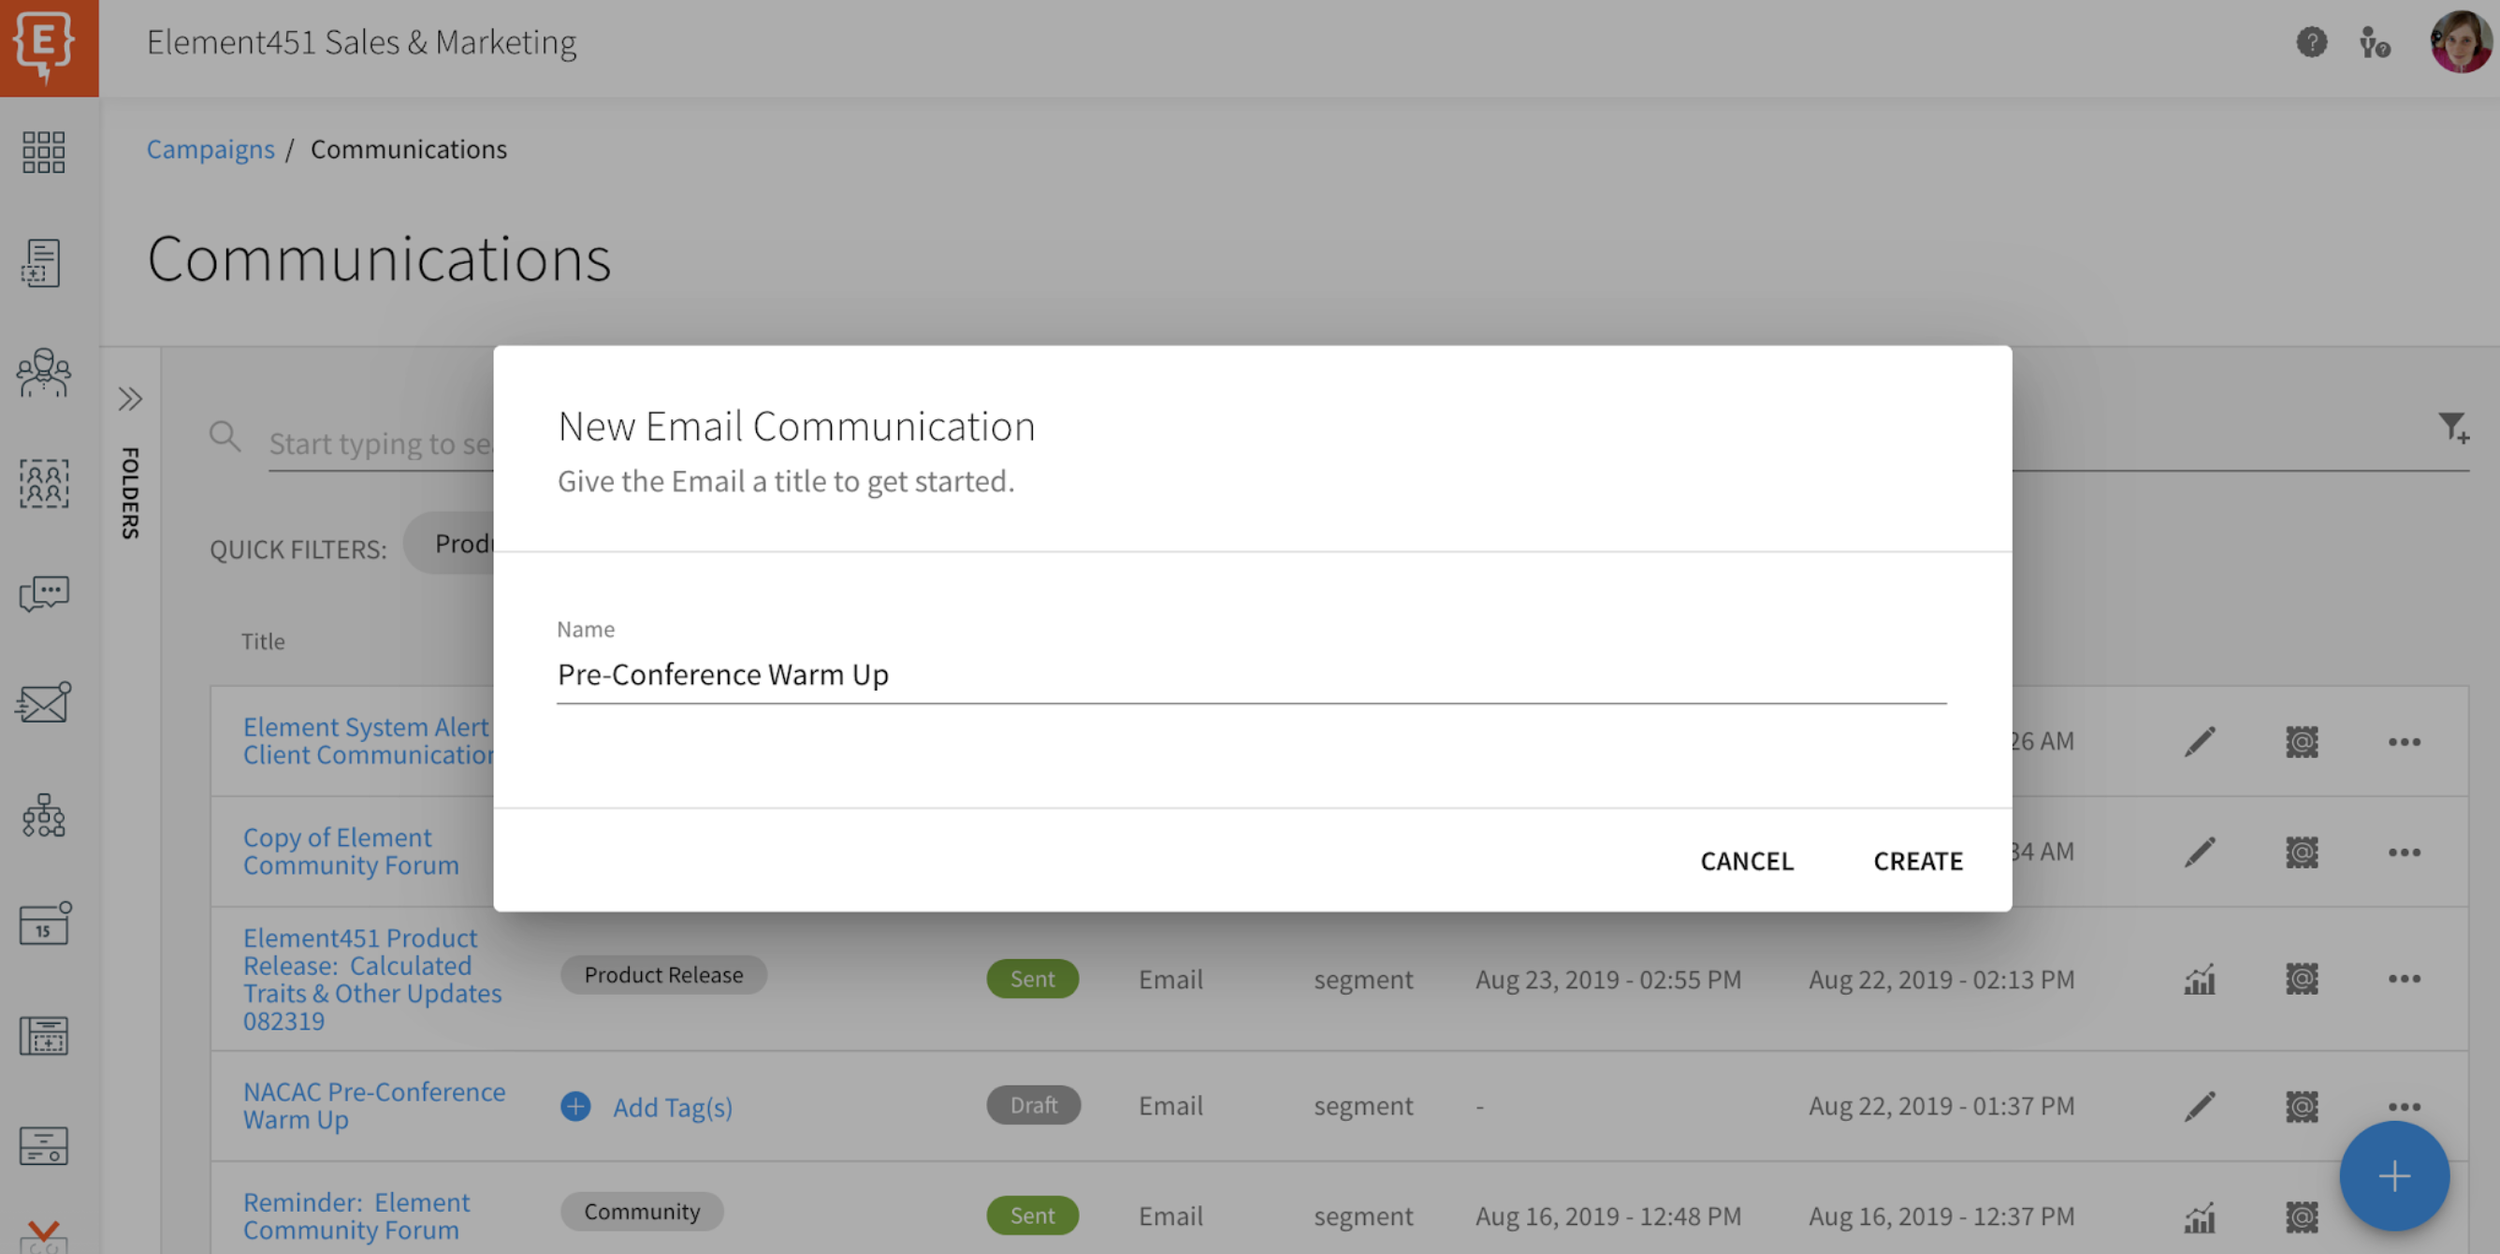Click the partially hidden Prod quick filter chip
2500x1254 pixels.
pos(449,543)
